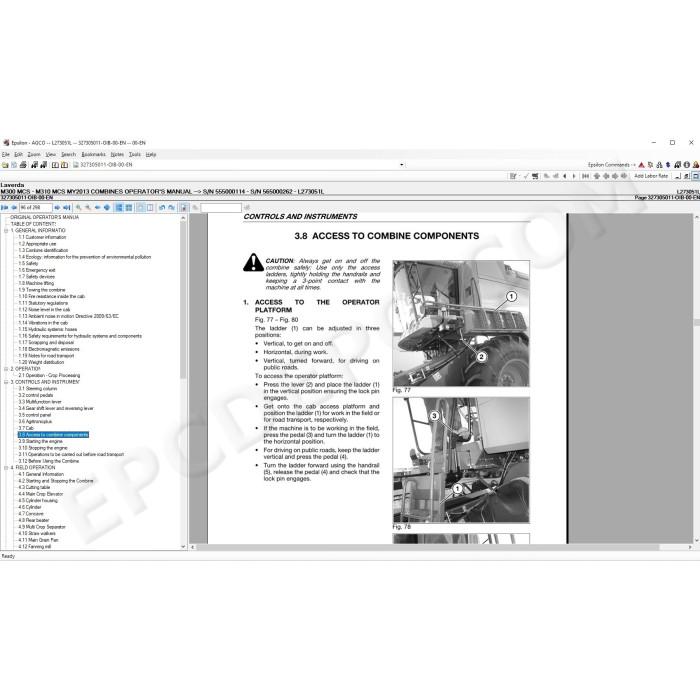This screenshot has height=700, width=700.
Task: Open the document selector dropdown arrow
Action: (x=402, y=165)
